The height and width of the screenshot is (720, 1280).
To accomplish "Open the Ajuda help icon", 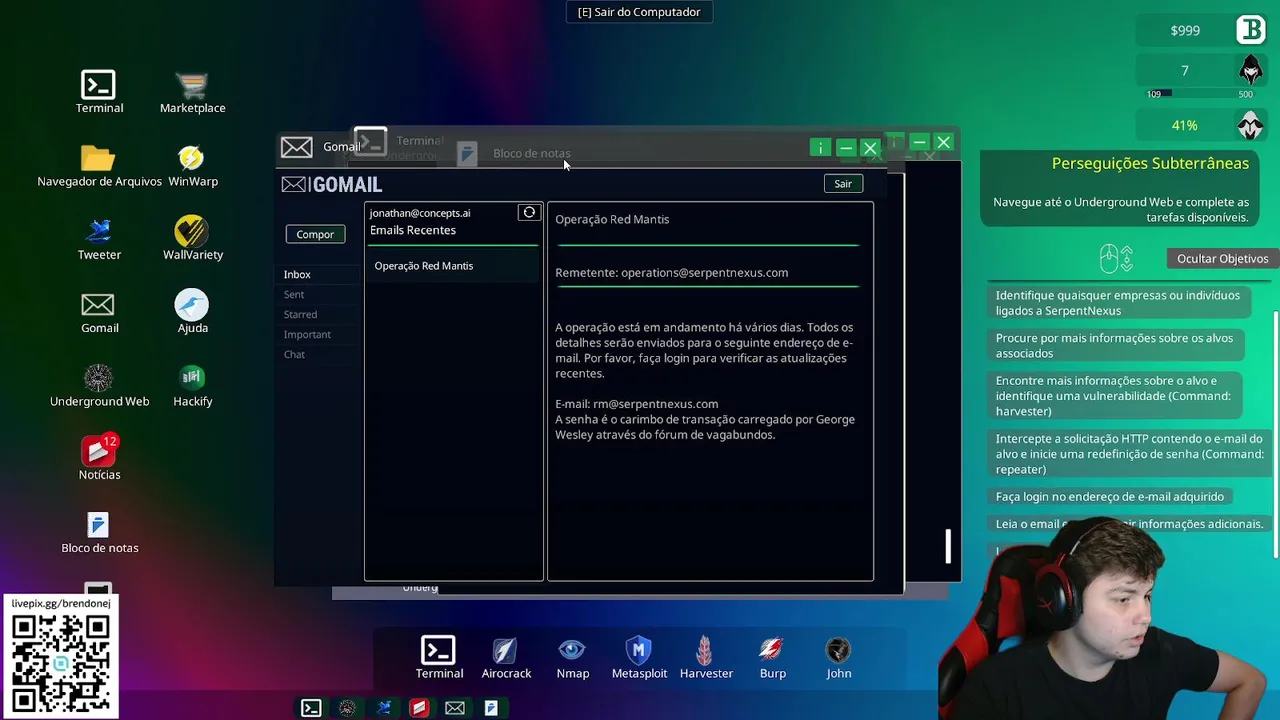I will (x=192, y=312).
